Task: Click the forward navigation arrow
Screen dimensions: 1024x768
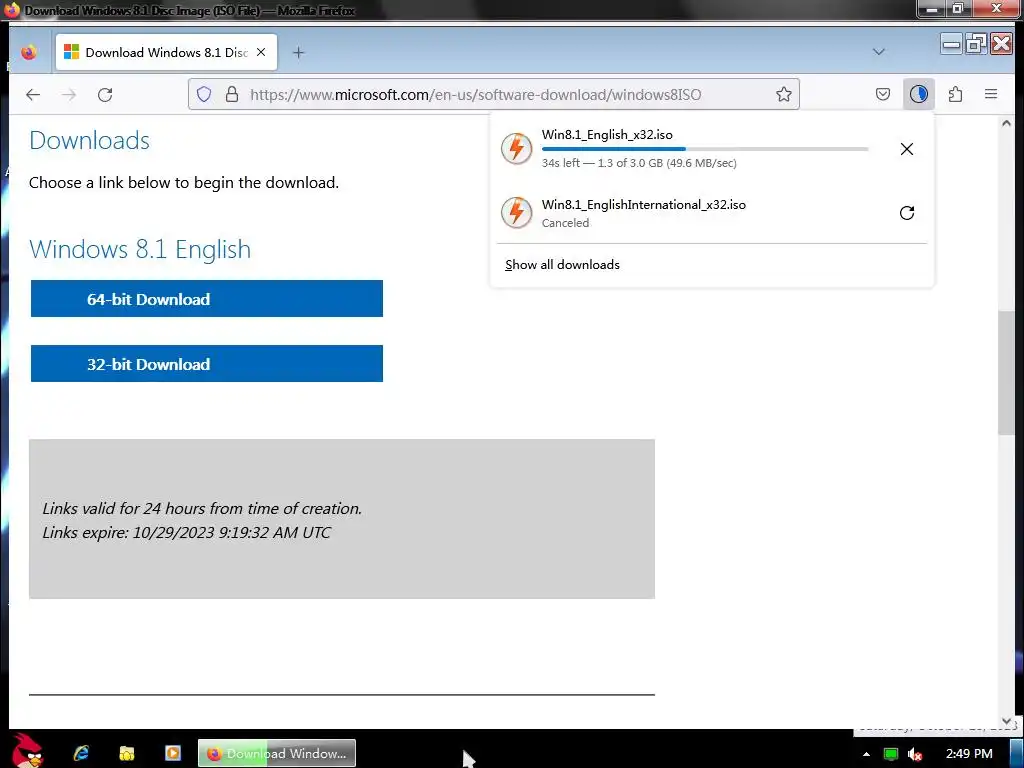Action: [69, 95]
